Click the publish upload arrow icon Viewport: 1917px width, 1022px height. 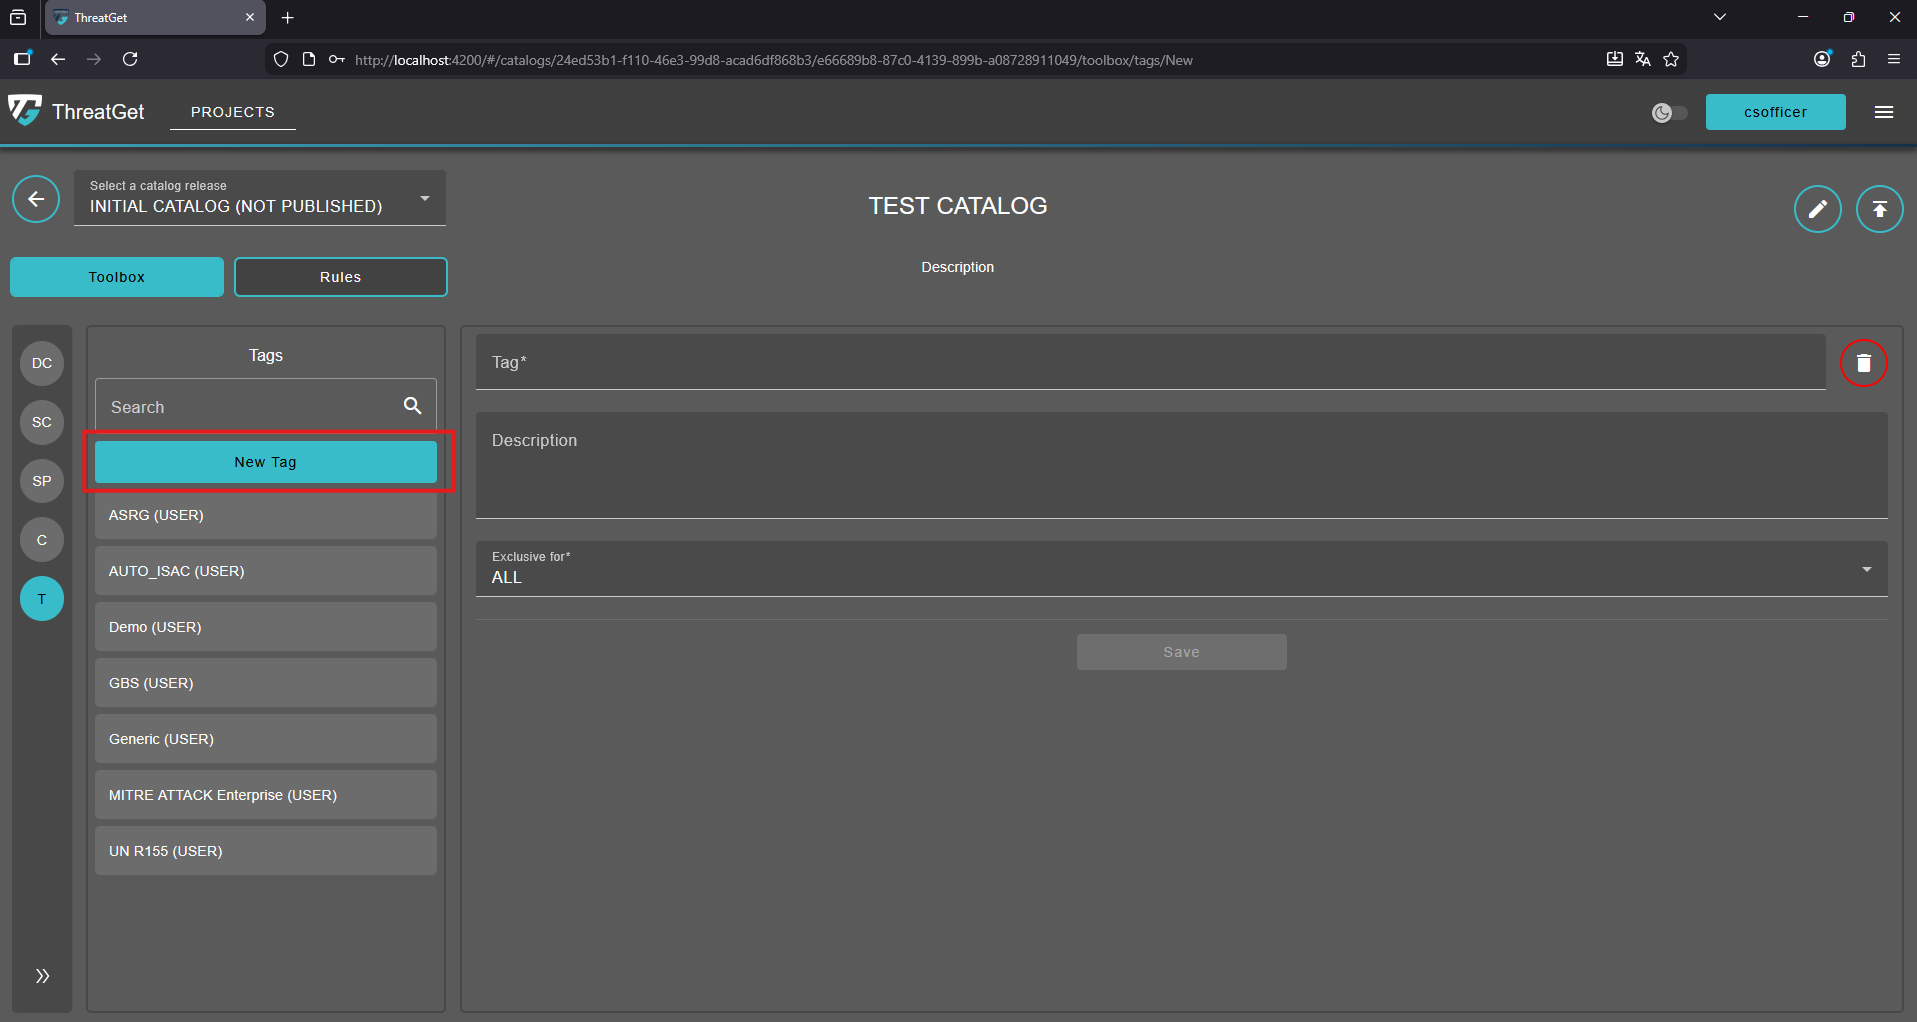pyautogui.click(x=1879, y=209)
